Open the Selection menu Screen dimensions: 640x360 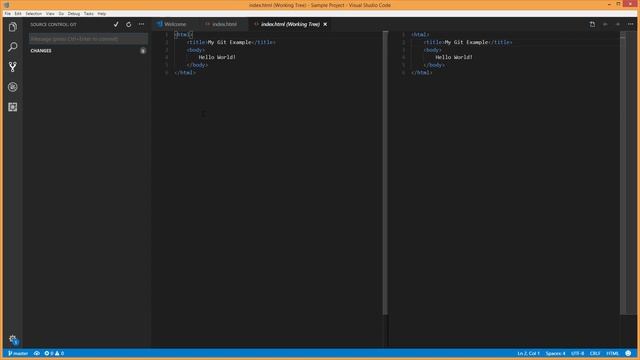34,13
